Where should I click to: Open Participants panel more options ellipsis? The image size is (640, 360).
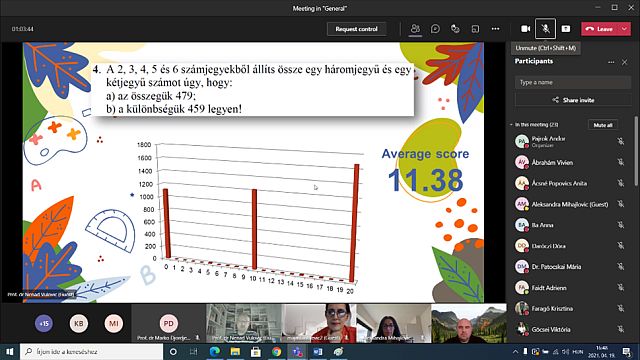[x=611, y=62]
